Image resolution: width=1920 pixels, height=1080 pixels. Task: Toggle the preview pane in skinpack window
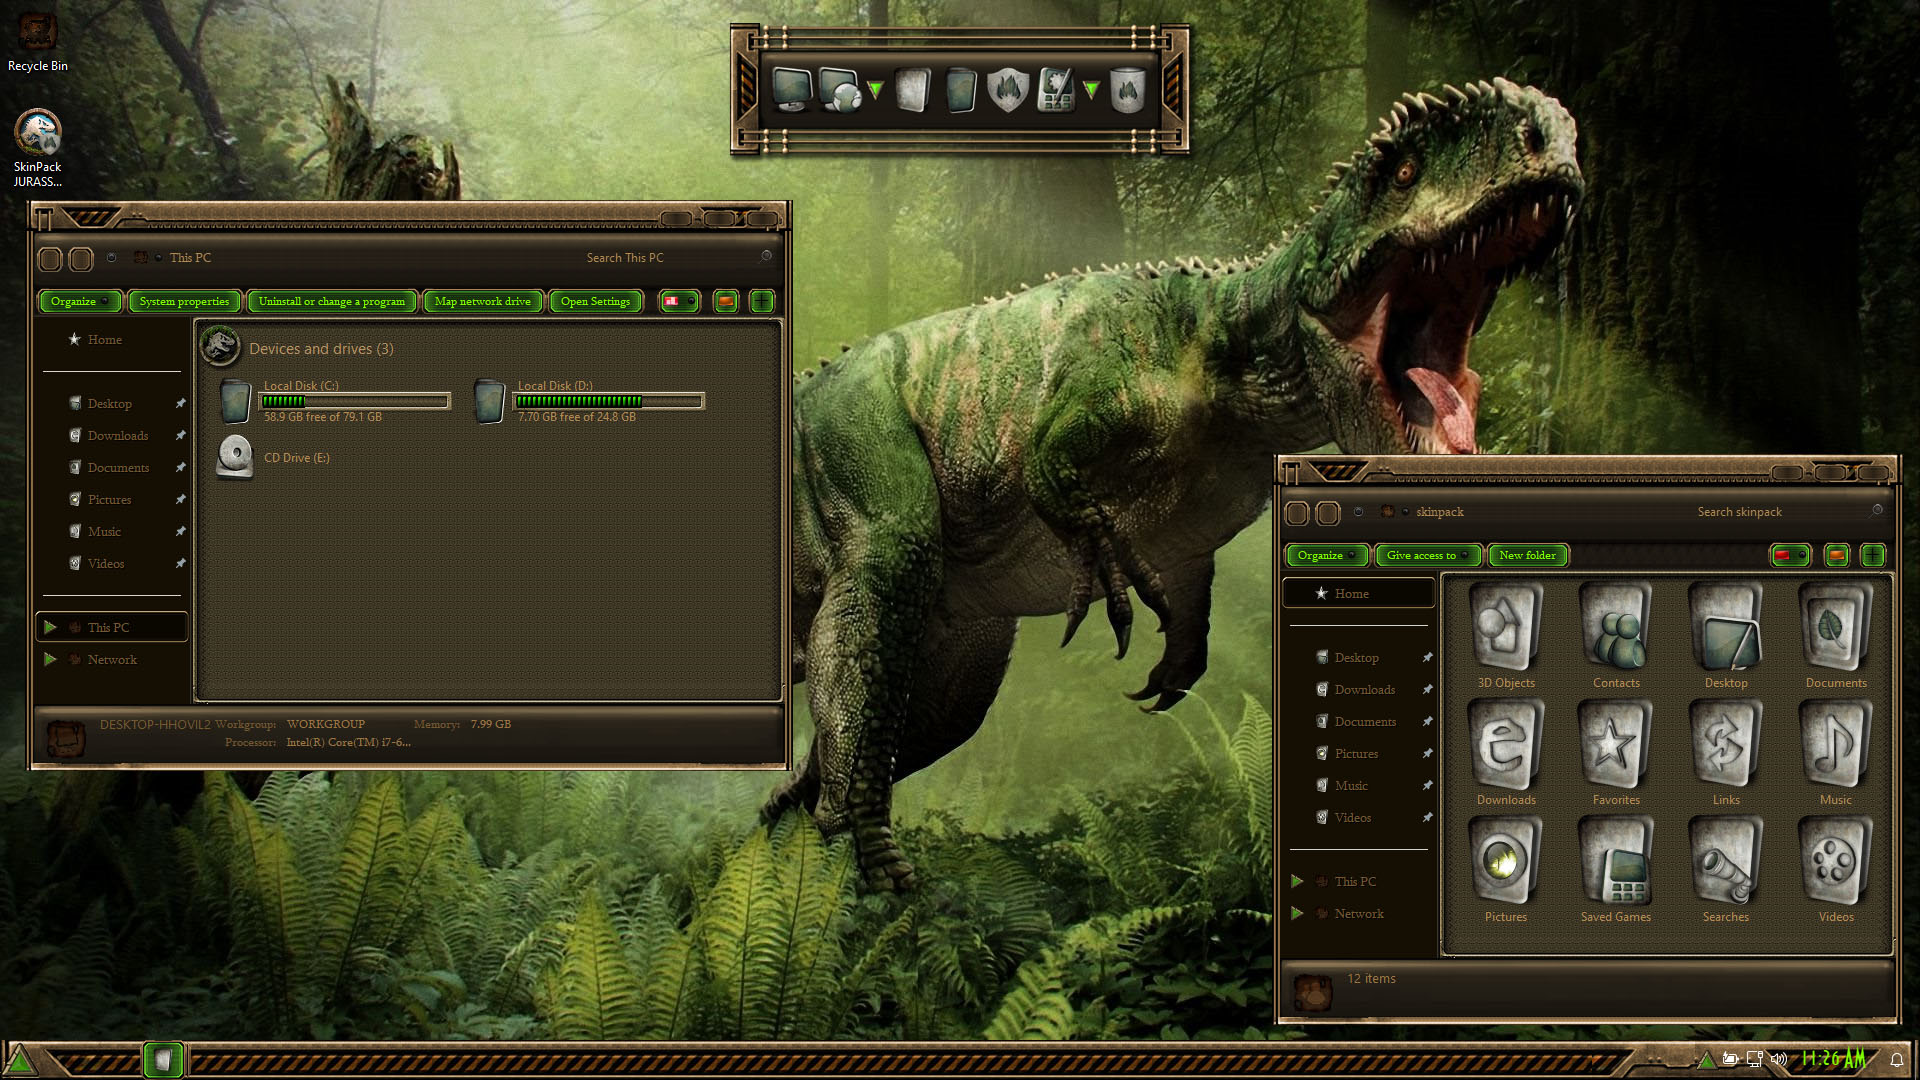coord(1837,555)
